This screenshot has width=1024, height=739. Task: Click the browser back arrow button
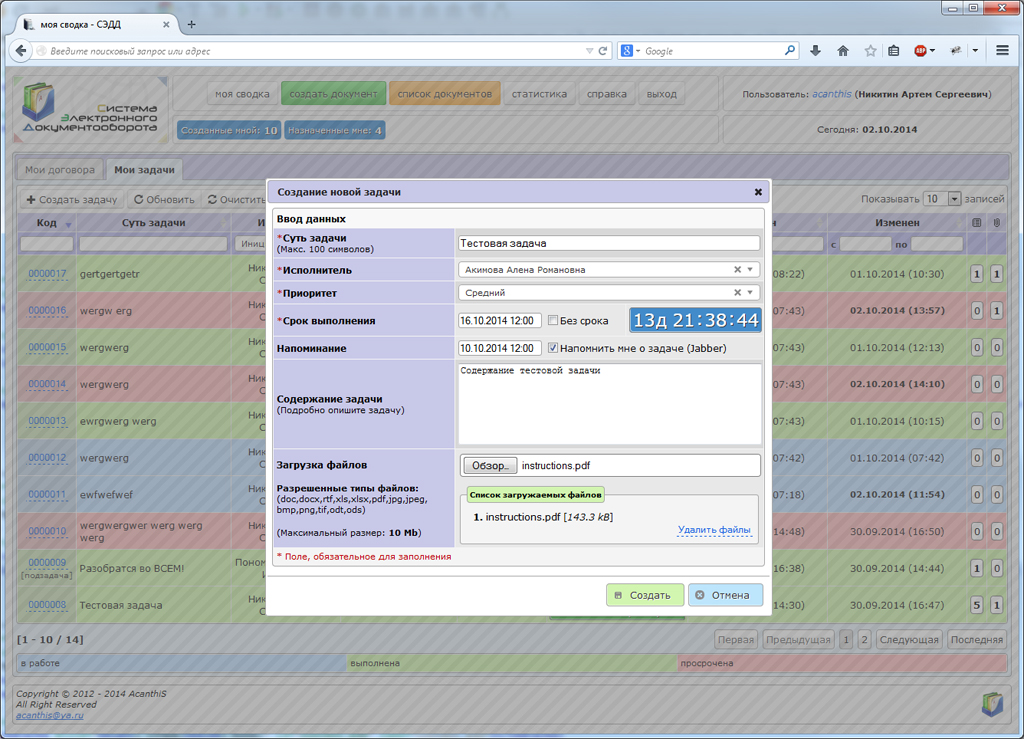[x=21, y=51]
